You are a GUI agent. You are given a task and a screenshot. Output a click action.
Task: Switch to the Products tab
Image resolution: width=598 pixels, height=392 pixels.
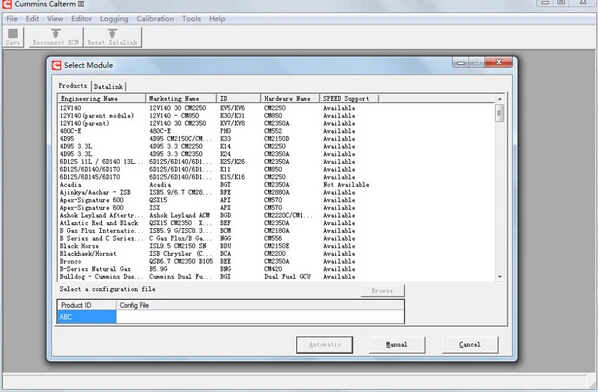pyautogui.click(x=73, y=86)
